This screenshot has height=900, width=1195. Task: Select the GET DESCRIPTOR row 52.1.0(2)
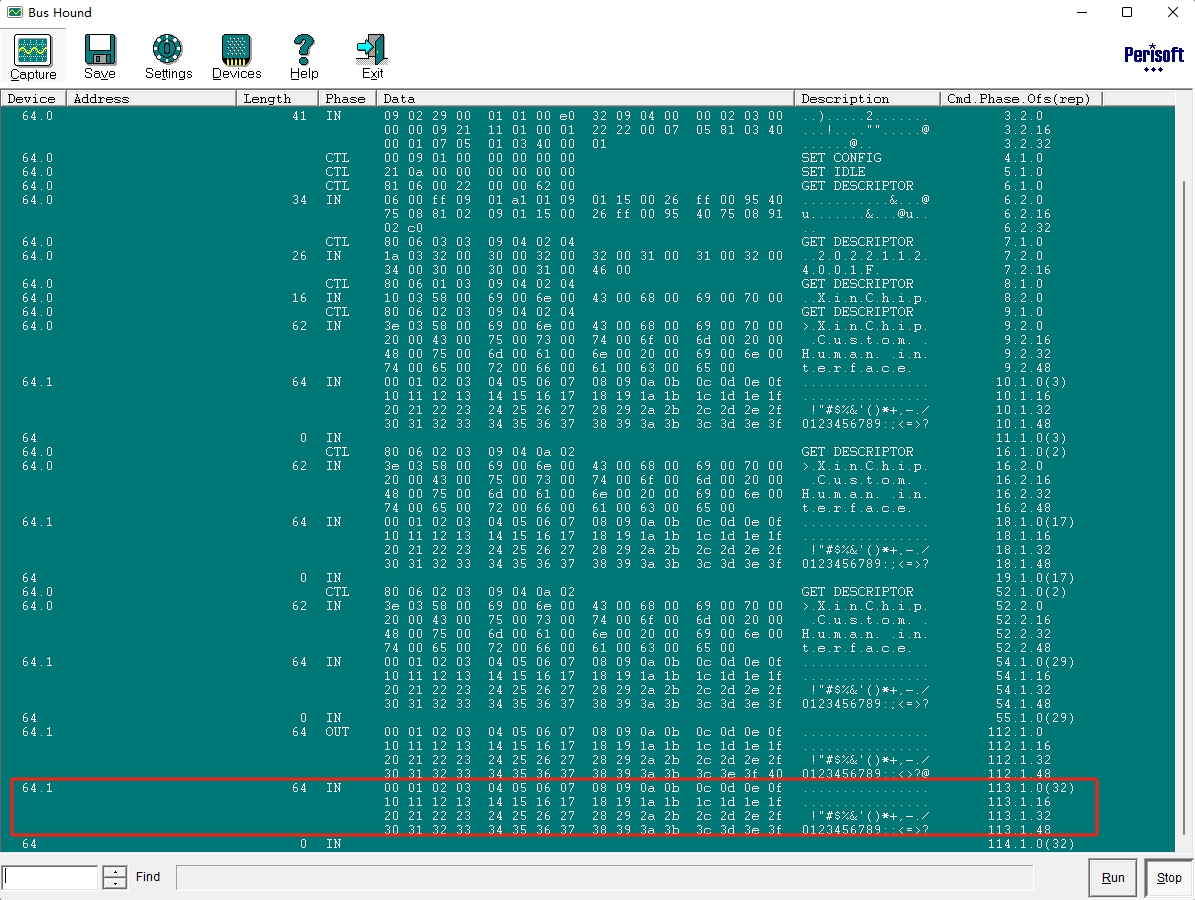coord(587,592)
